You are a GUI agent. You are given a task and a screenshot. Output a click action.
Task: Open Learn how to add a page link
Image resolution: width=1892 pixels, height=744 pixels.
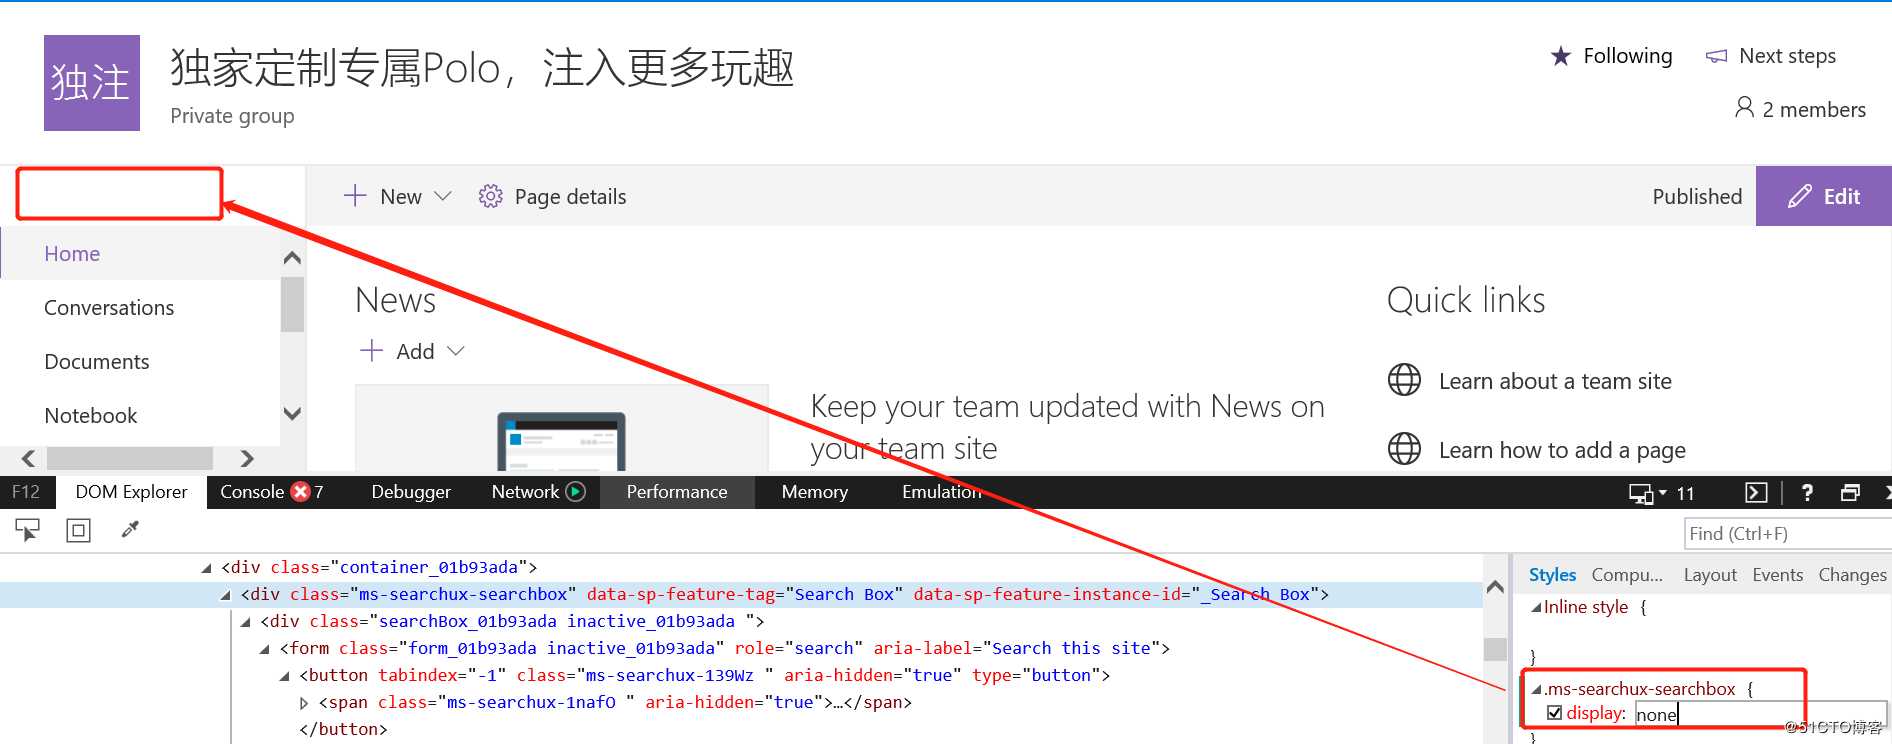(1562, 450)
